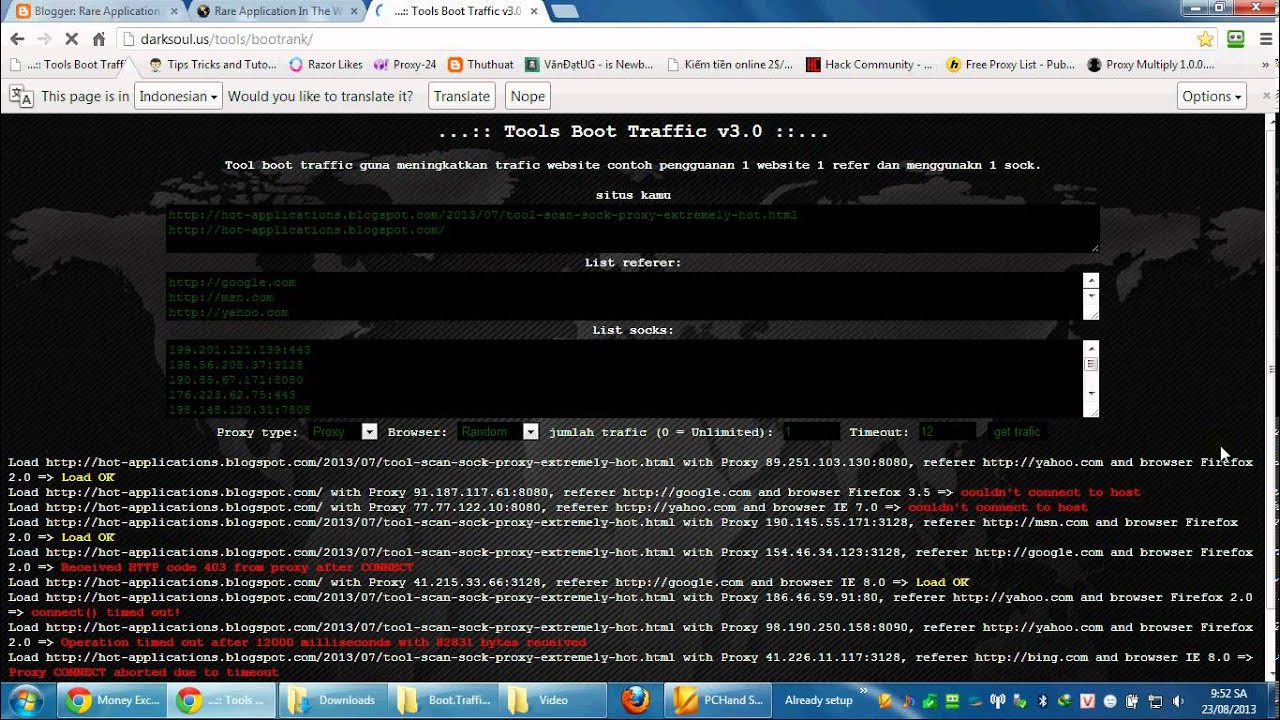Click the browser forward arrow
Image resolution: width=1280 pixels, height=720 pixels.
[x=44, y=39]
